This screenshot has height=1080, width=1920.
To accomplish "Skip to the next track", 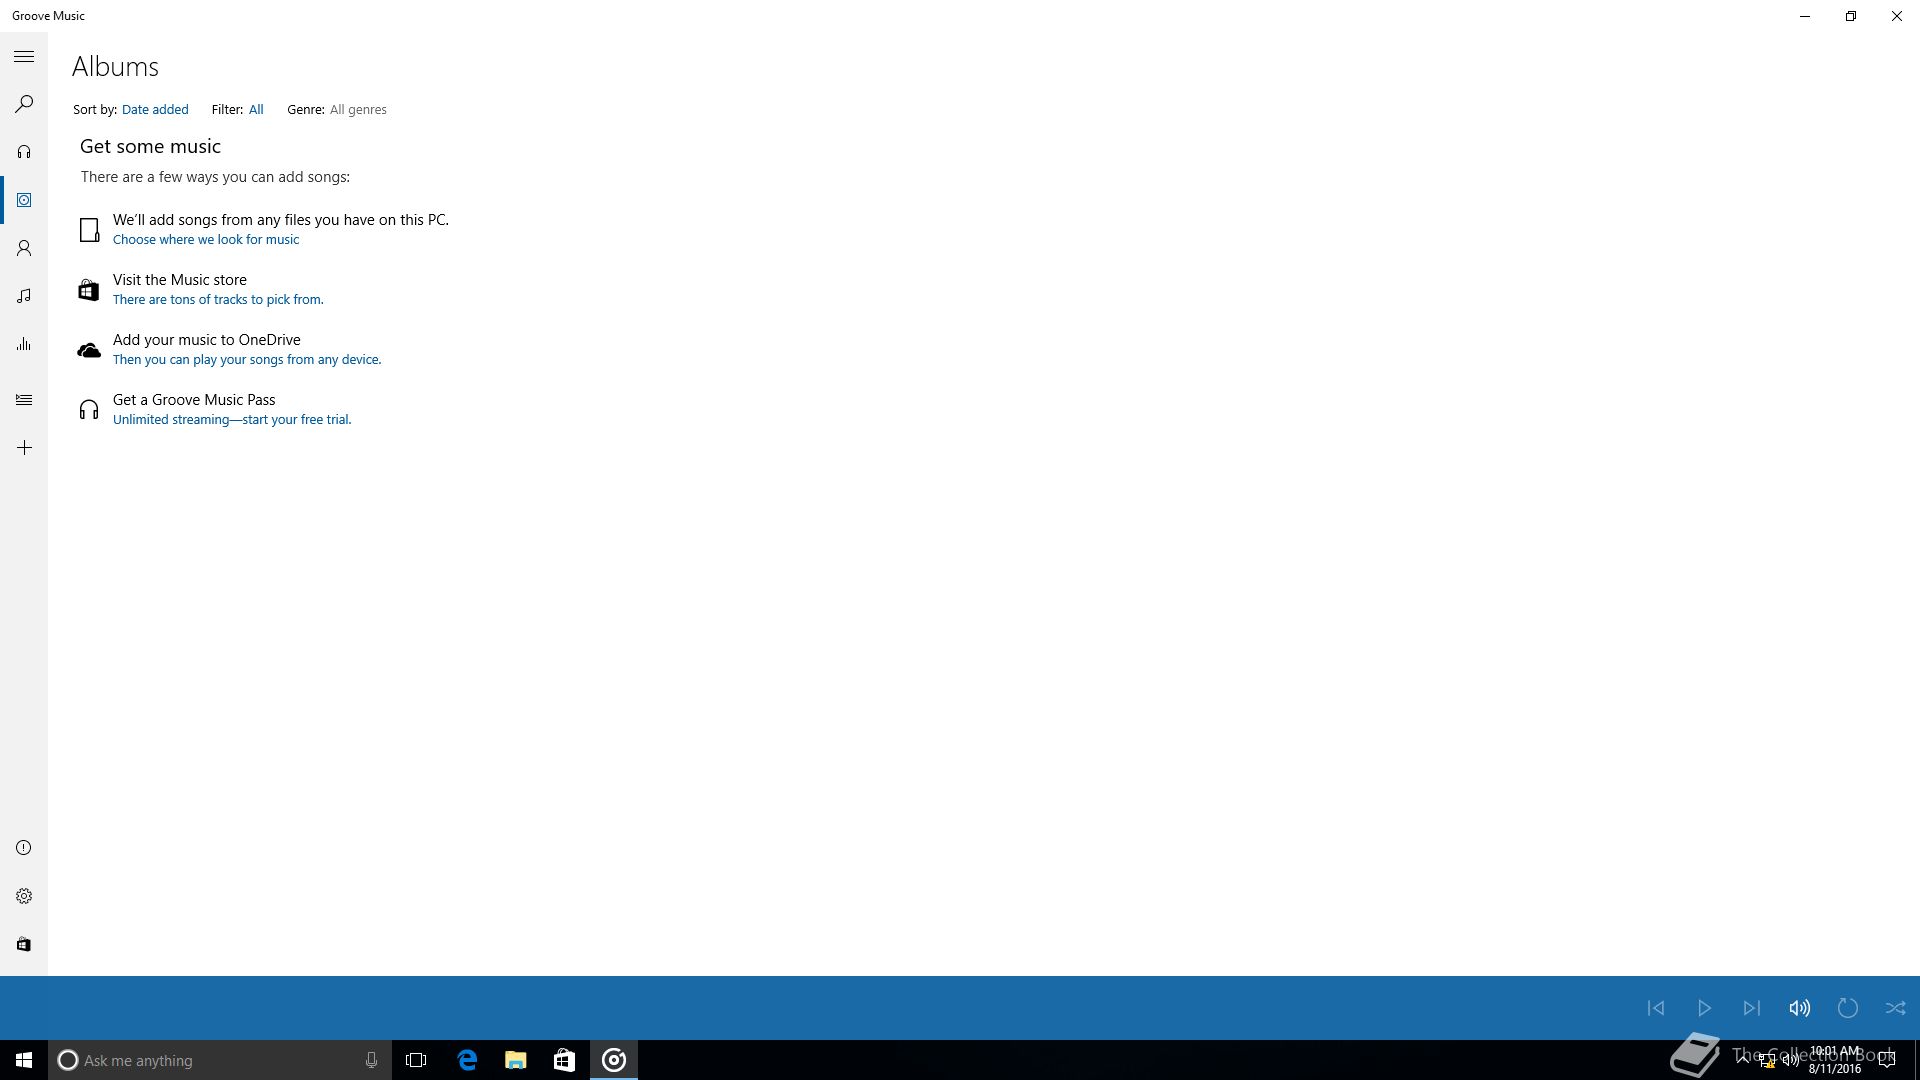I will click(x=1752, y=1008).
